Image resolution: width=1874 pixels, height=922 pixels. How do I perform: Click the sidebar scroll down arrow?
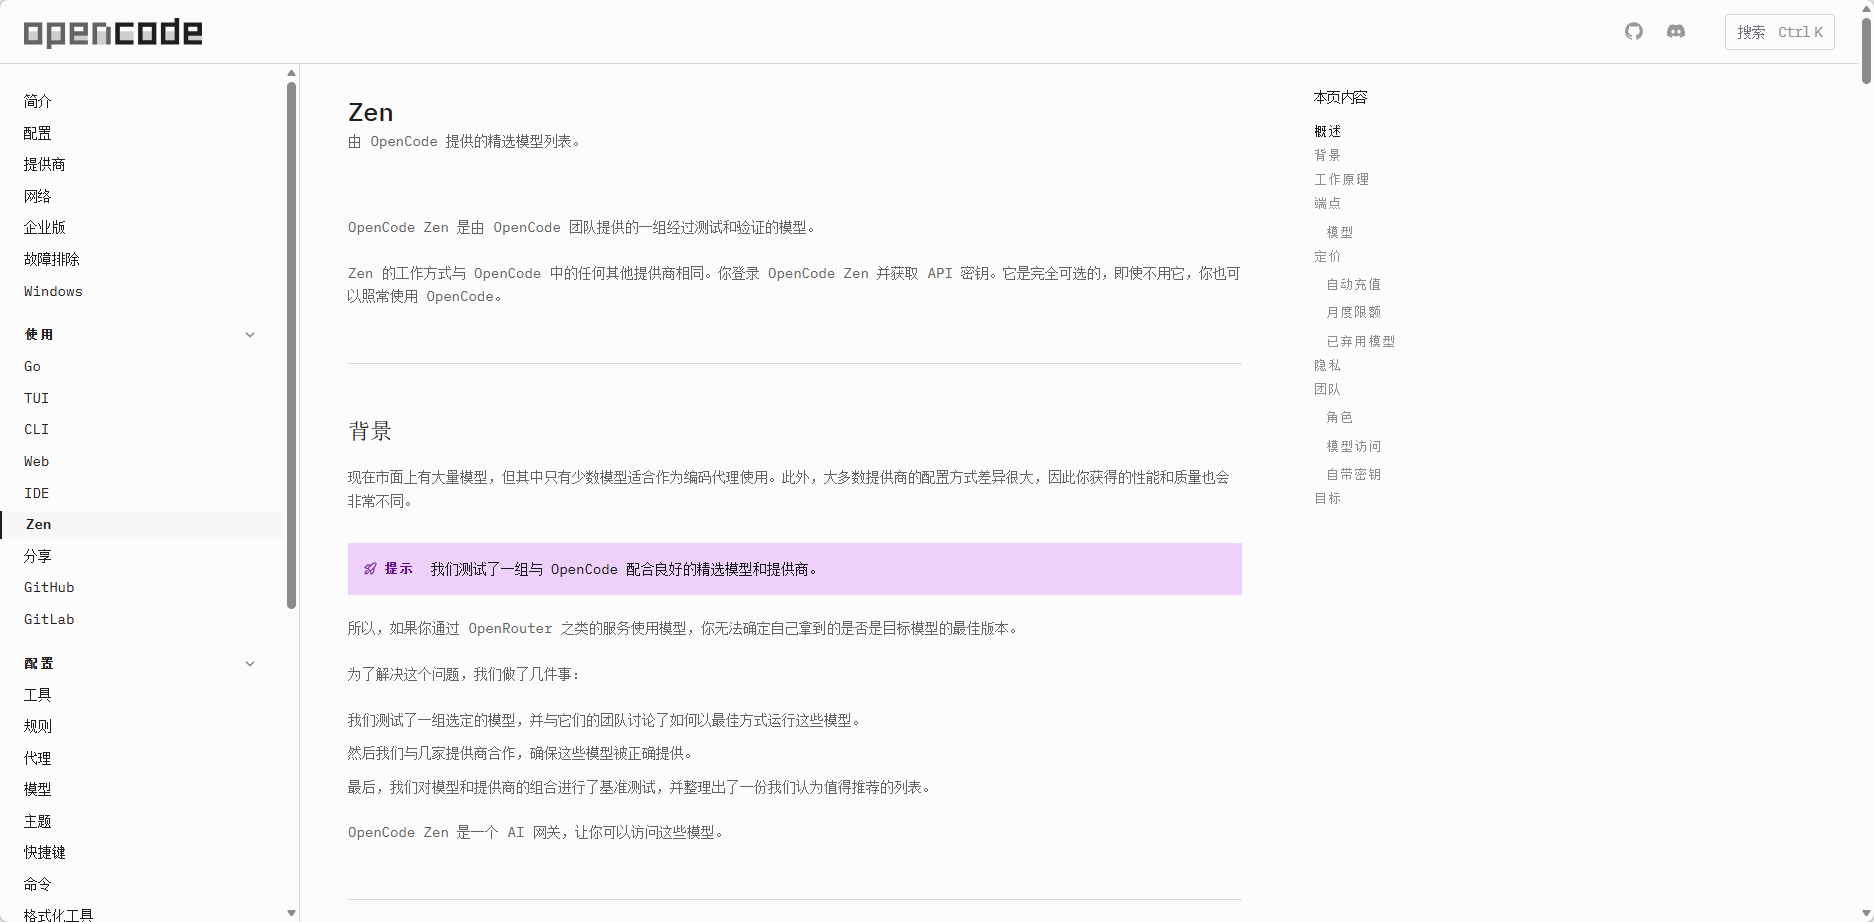coord(291,913)
